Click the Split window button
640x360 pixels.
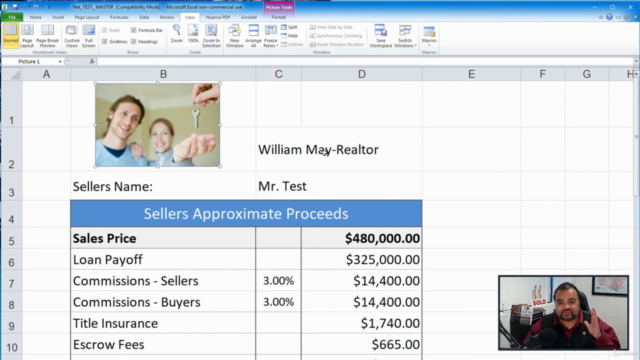pos(289,27)
